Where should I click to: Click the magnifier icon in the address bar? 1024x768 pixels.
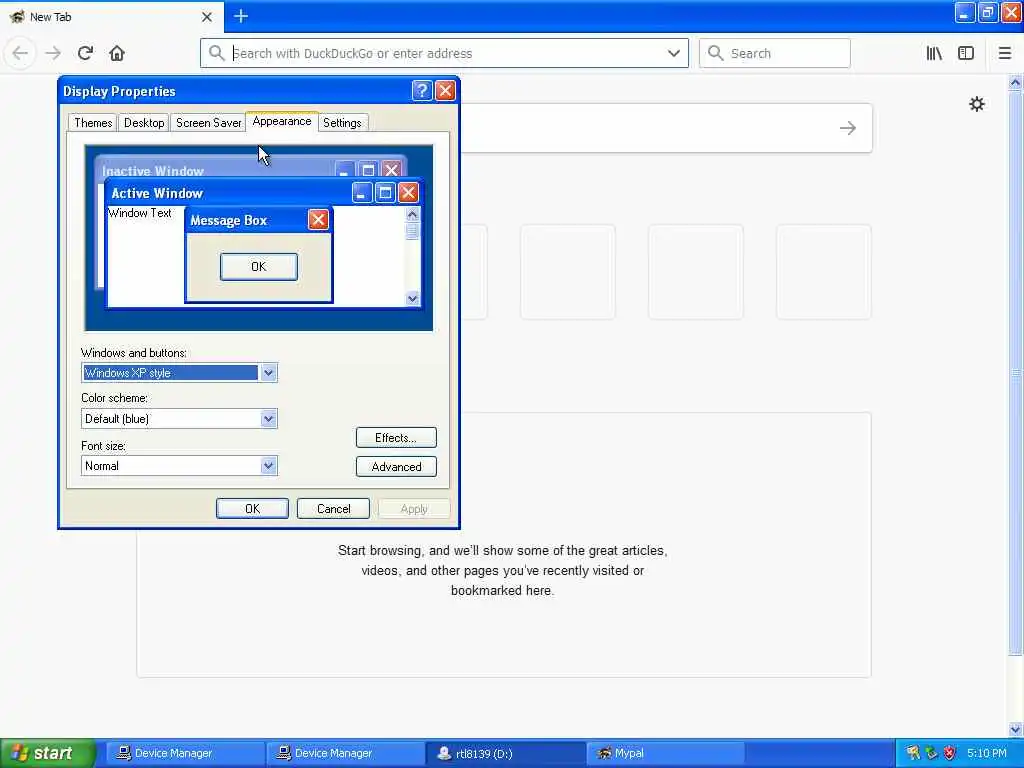point(217,53)
